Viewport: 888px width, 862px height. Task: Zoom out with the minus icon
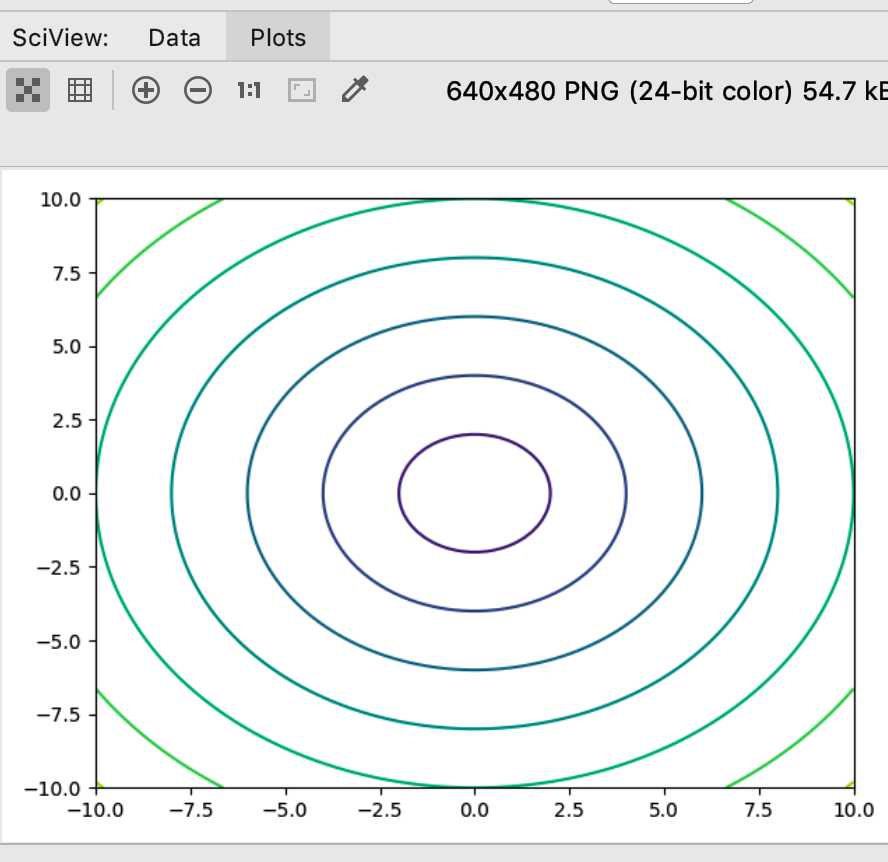click(x=198, y=90)
